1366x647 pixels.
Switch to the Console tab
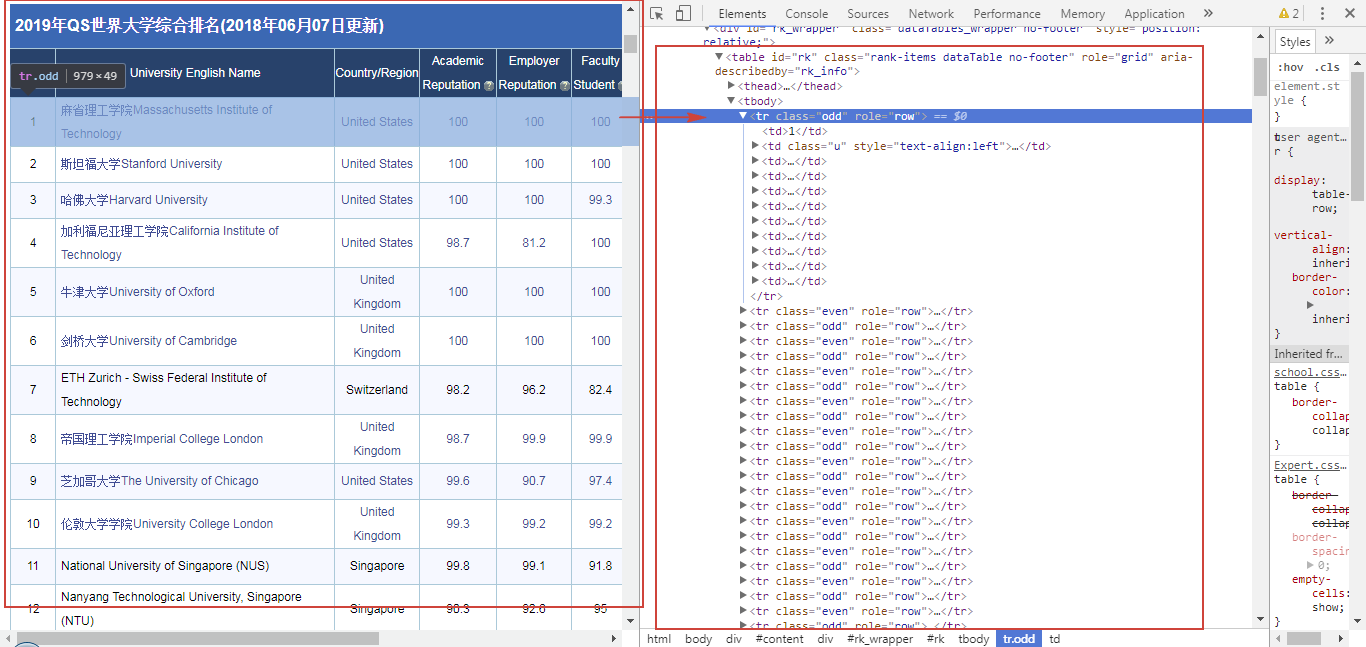click(806, 14)
